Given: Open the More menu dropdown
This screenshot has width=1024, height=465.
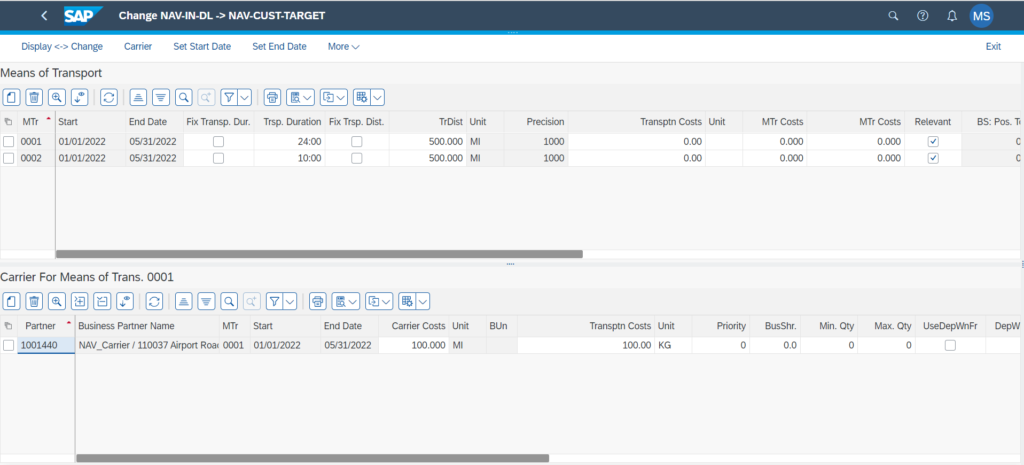Looking at the screenshot, I should click(343, 46).
